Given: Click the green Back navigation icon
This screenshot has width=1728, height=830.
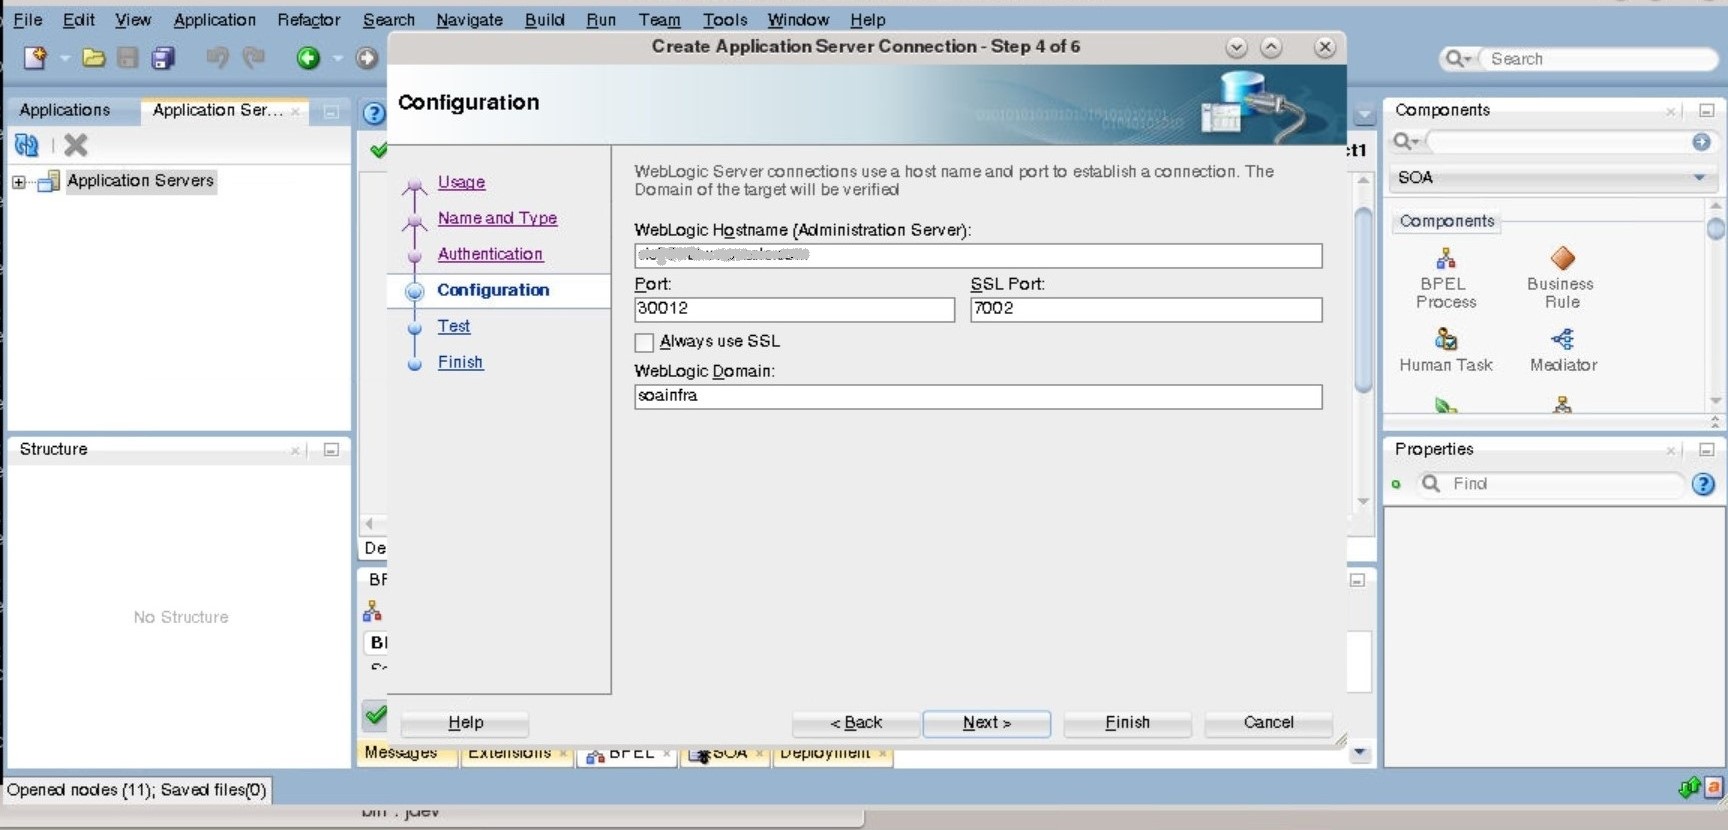Looking at the screenshot, I should [x=308, y=58].
